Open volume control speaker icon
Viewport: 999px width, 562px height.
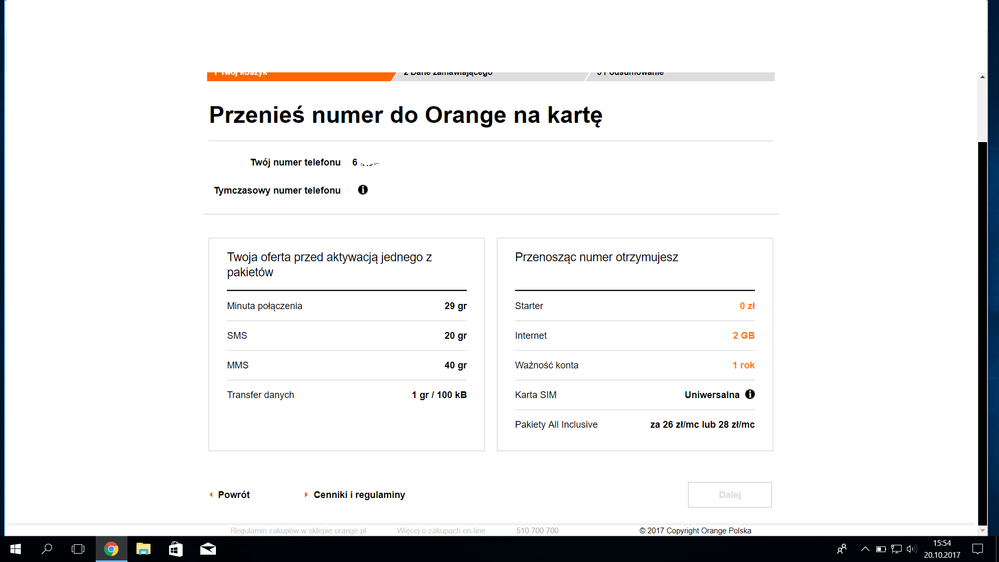pyautogui.click(x=912, y=549)
